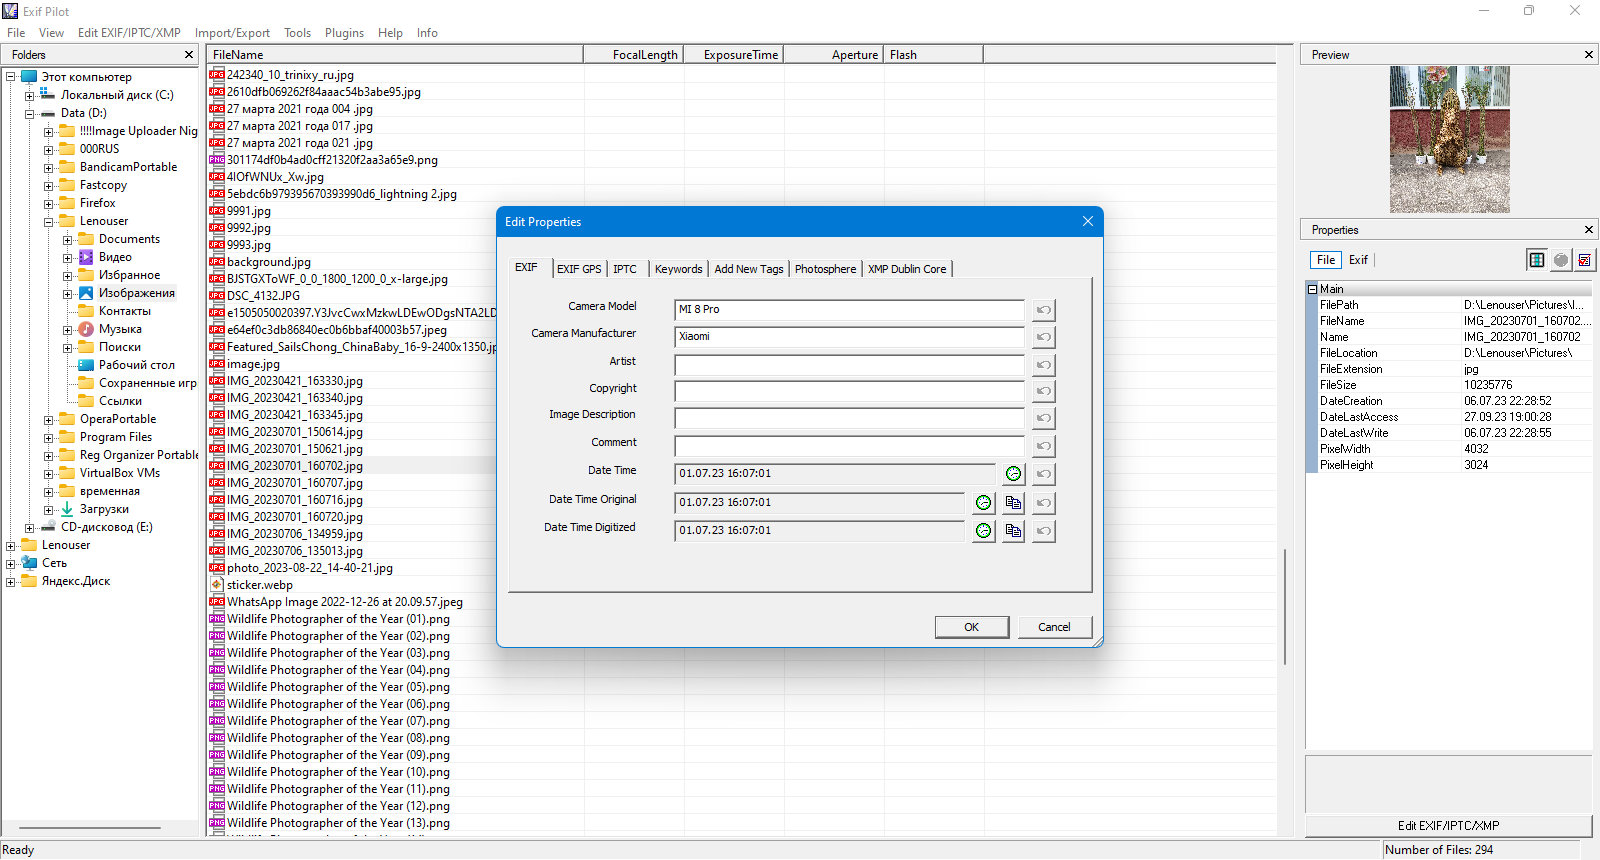This screenshot has height=860, width=1600.
Task: Confirm changes with the OK button
Action: coord(971,627)
